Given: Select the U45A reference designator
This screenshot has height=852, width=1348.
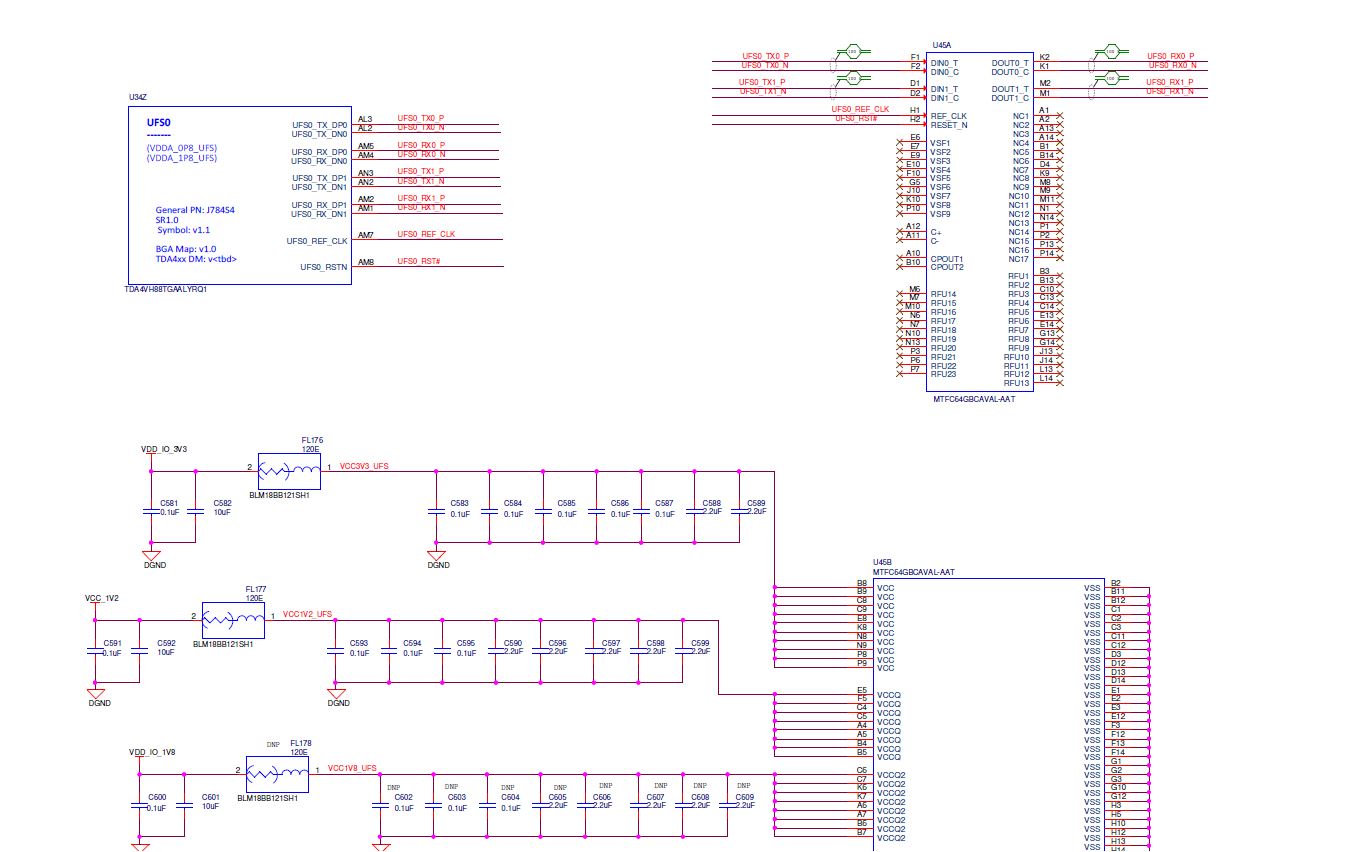Looking at the screenshot, I should [942, 45].
